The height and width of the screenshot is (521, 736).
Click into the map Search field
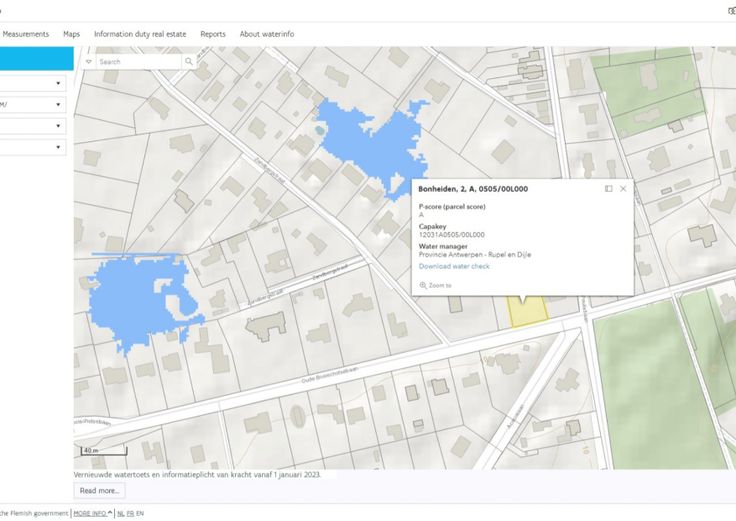[138, 62]
